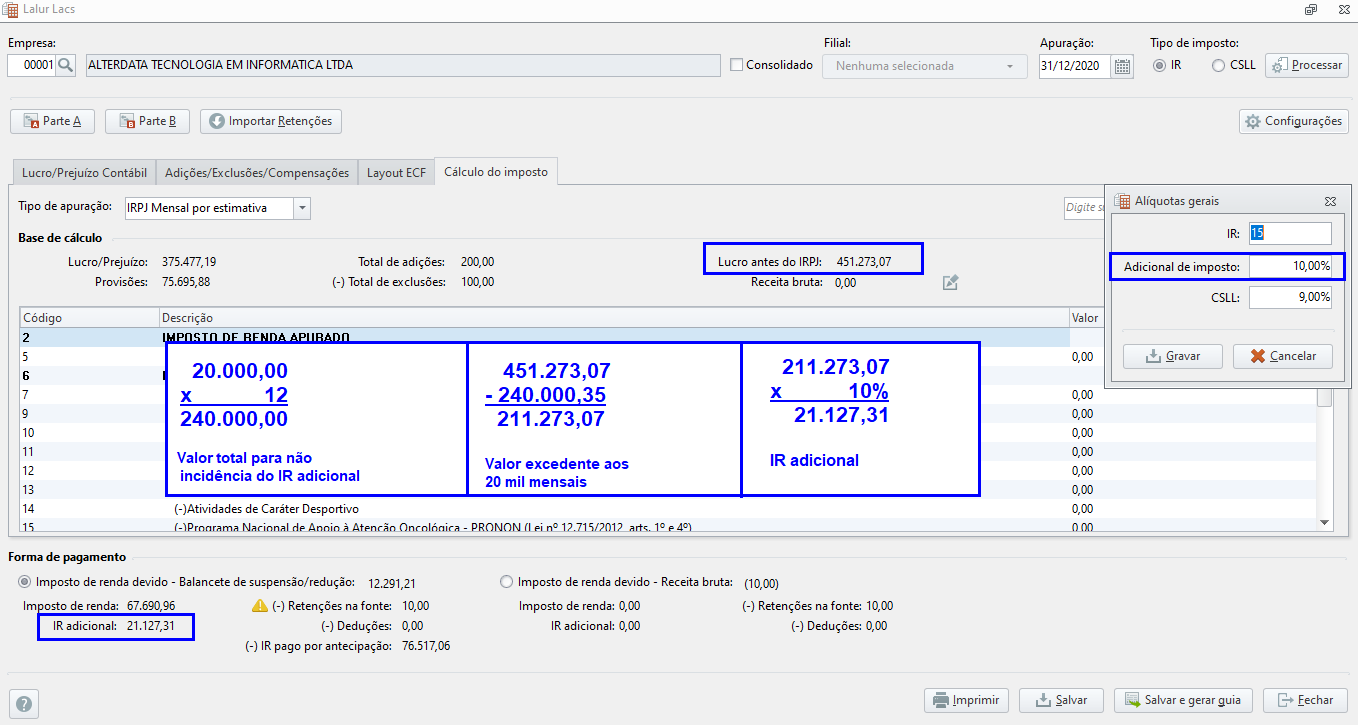Viewport: 1358px width, 725px height.
Task: Close the Alíquotas gerais popup
Action: point(1330,201)
